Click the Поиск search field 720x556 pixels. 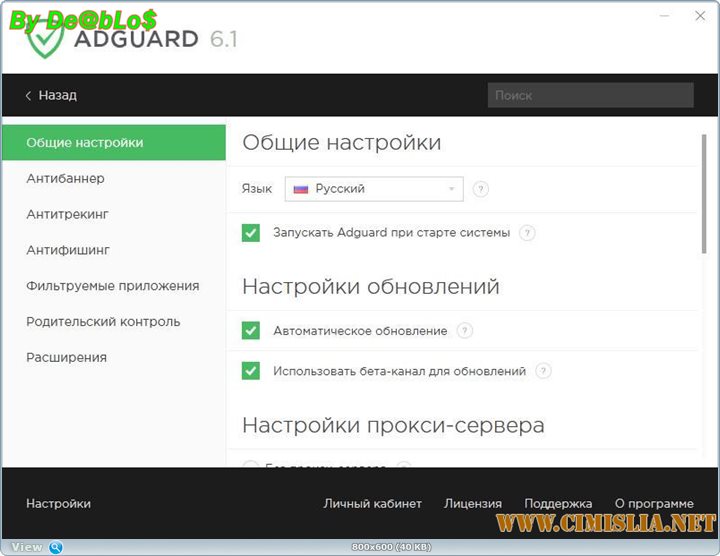pos(591,95)
